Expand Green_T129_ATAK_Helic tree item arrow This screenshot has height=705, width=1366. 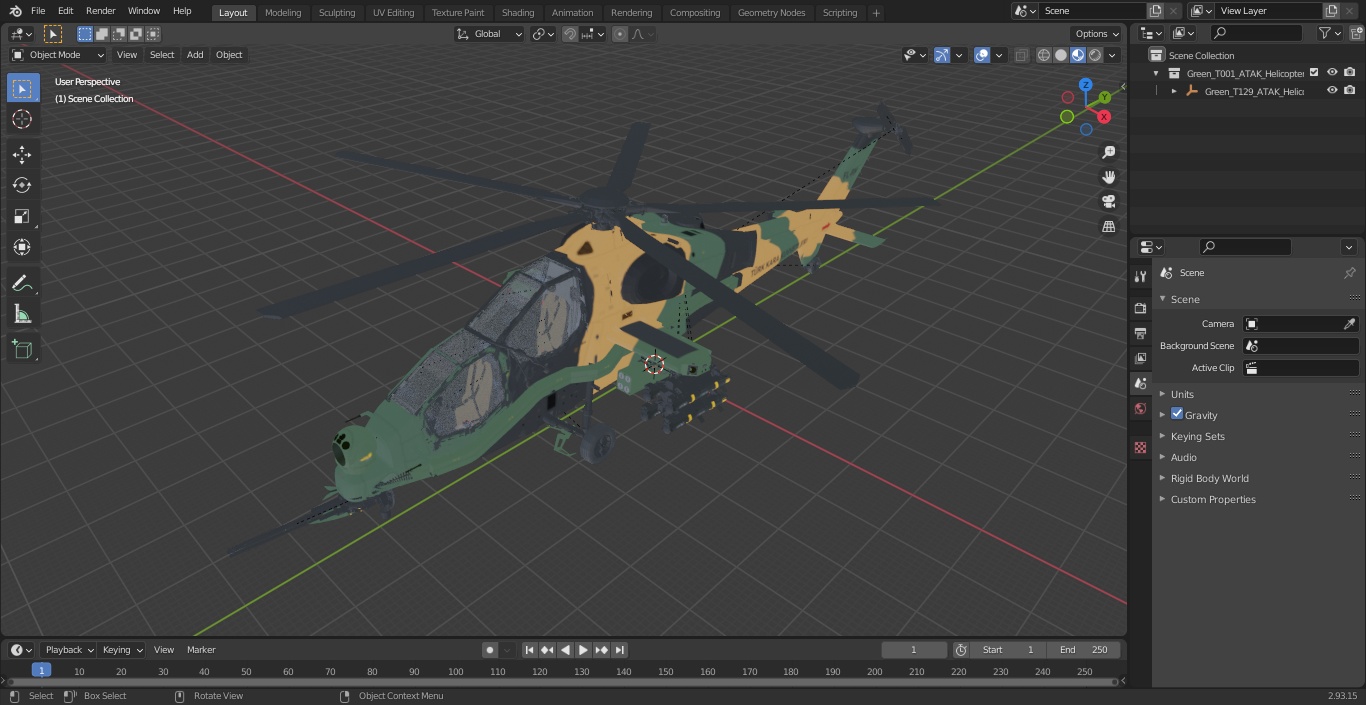(x=1174, y=91)
